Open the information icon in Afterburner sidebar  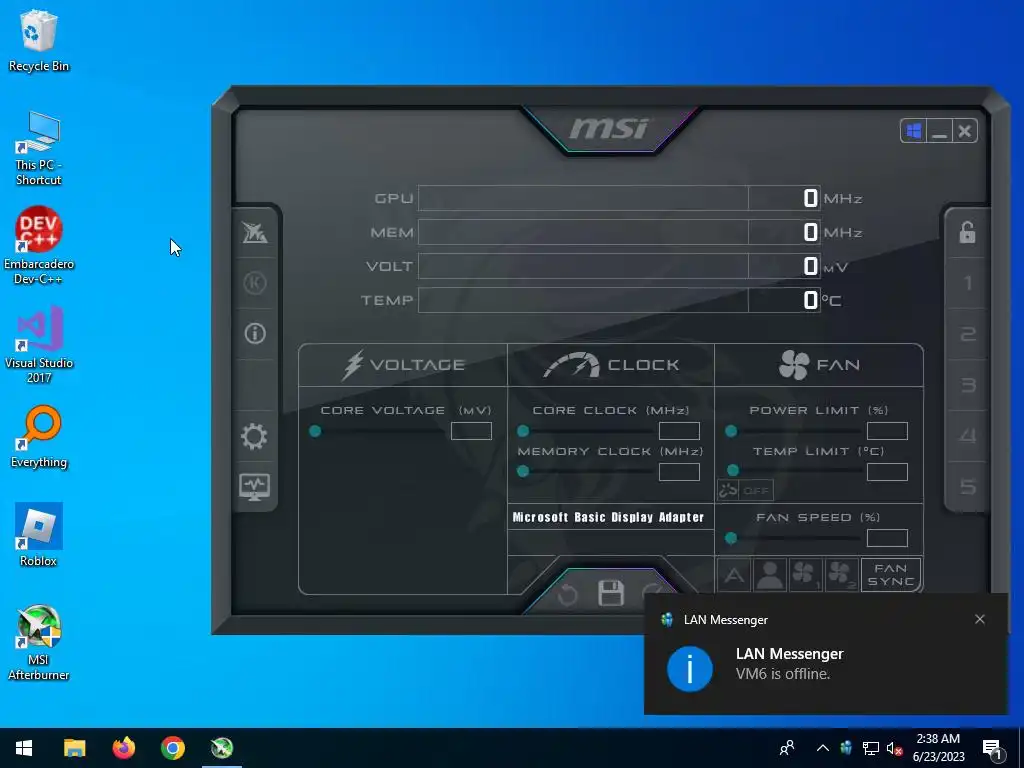pyautogui.click(x=255, y=333)
